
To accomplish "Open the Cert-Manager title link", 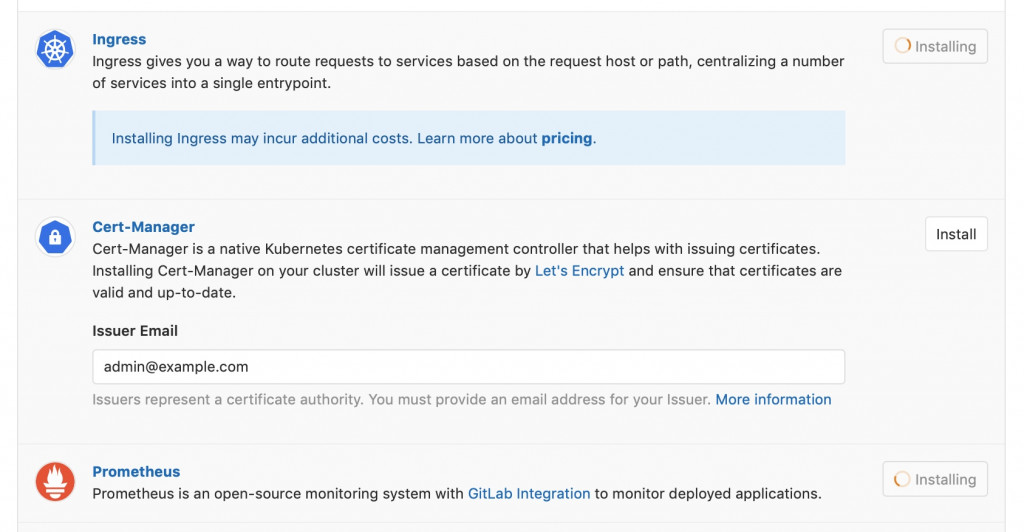I will point(143,227).
